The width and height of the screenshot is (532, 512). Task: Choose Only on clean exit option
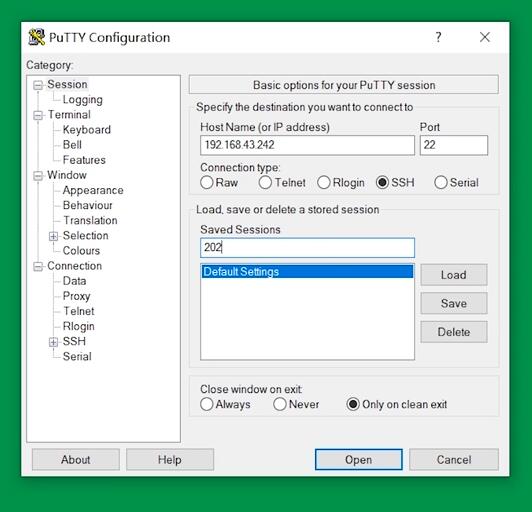[x=353, y=404]
